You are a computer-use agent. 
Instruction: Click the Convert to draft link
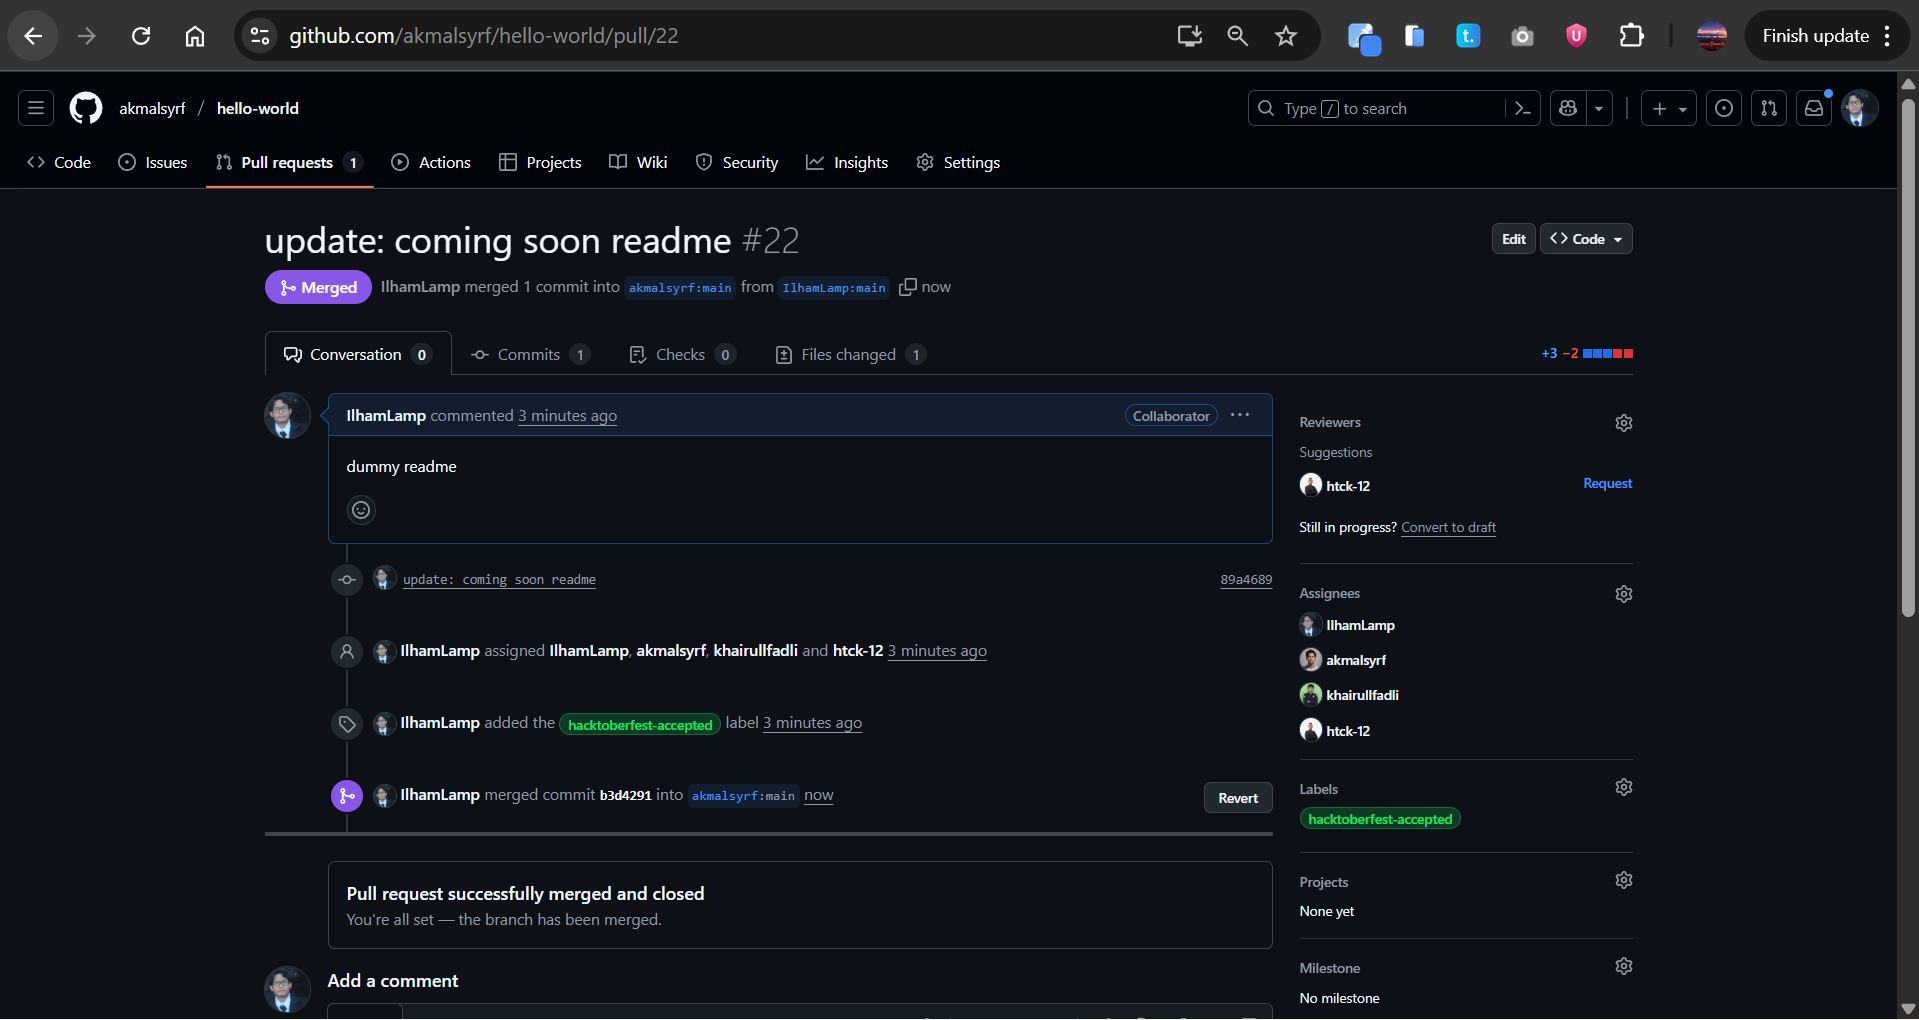click(x=1448, y=527)
